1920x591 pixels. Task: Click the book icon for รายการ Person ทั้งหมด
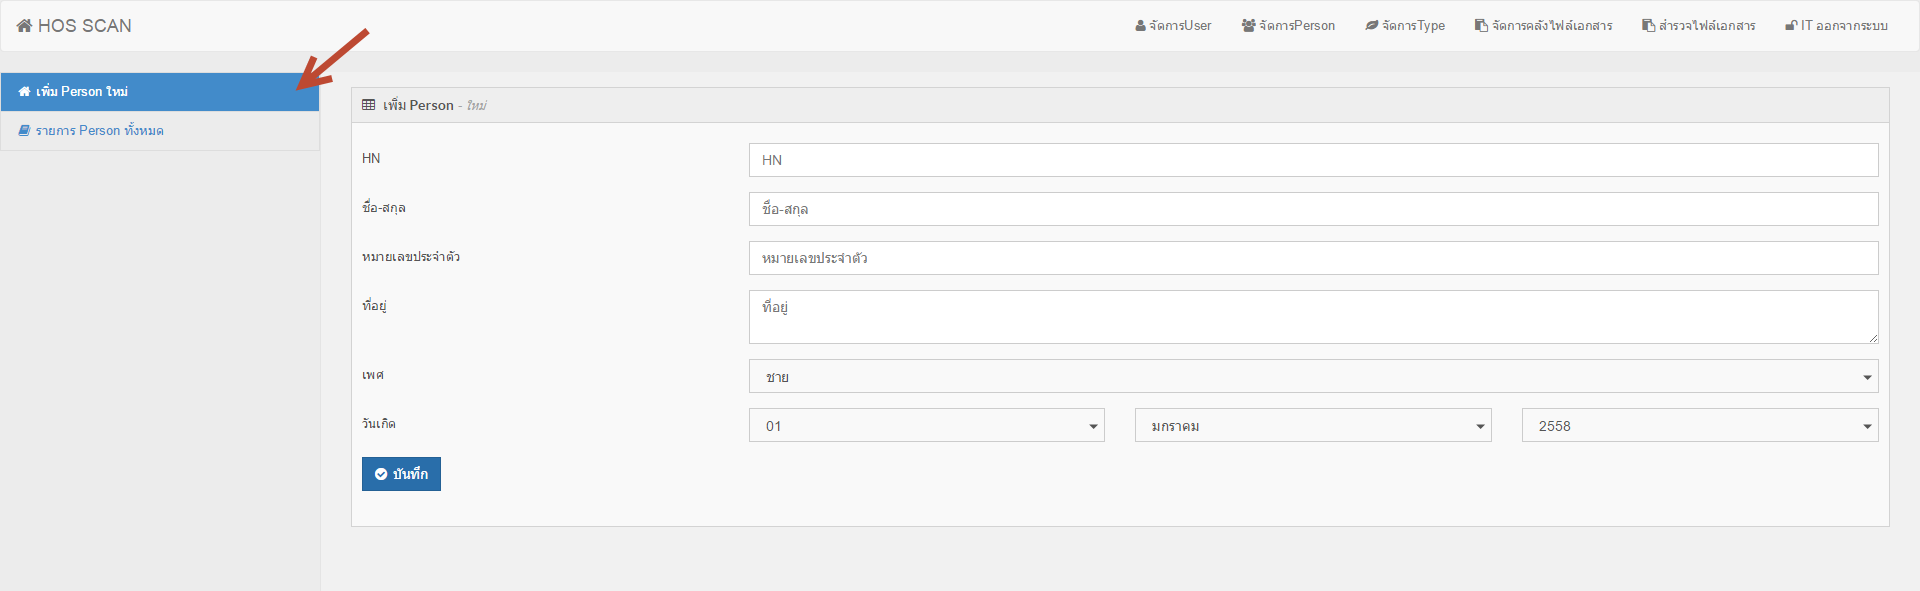click(x=24, y=131)
